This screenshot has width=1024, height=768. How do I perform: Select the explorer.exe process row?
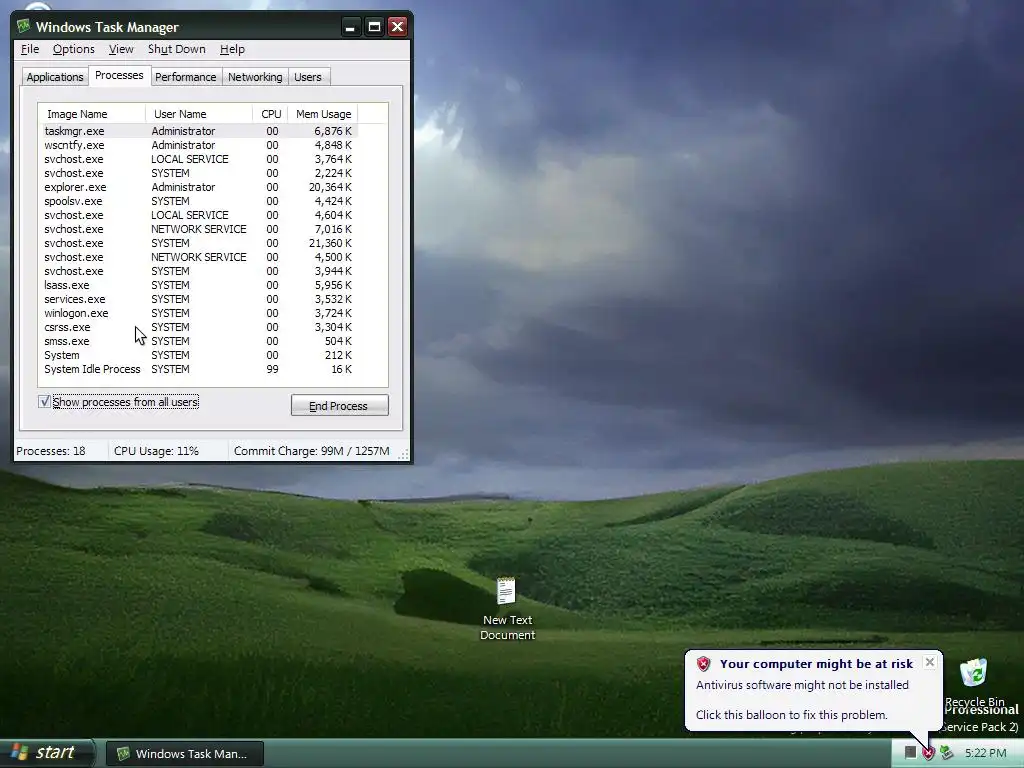coord(199,187)
